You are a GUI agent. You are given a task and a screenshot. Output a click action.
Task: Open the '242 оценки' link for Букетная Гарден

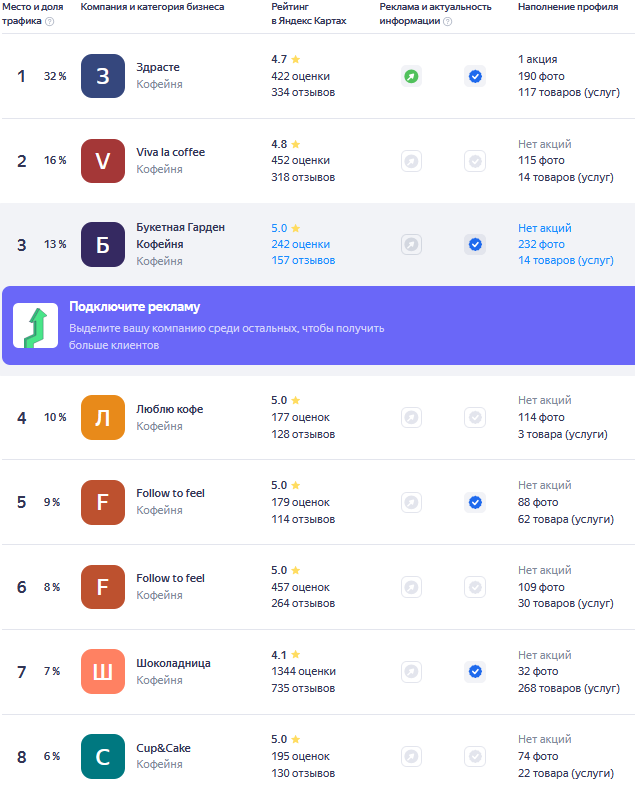[300, 244]
